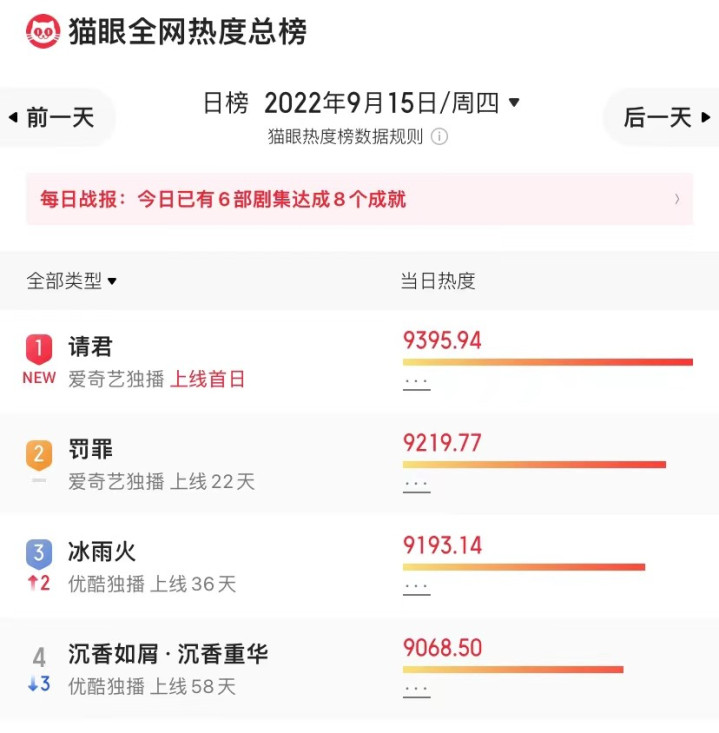
Task: Click the rank 3 blue badge
Action: pos(38,553)
